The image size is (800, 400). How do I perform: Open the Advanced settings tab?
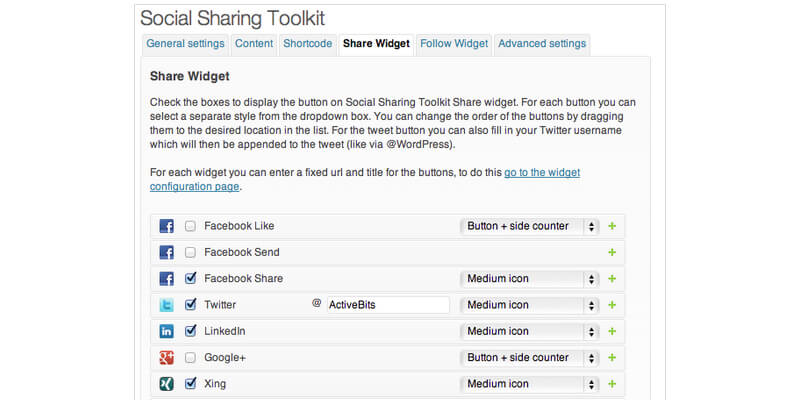coord(541,44)
